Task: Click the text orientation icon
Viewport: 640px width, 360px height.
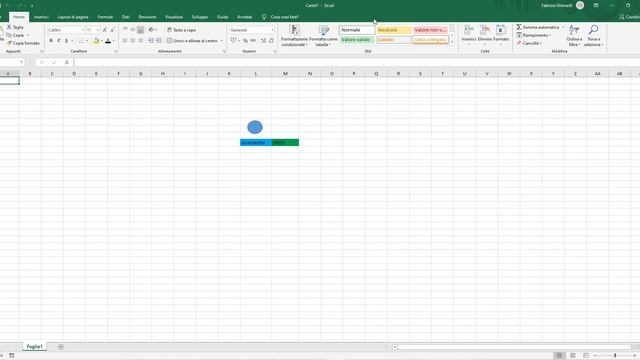Action: (151, 30)
